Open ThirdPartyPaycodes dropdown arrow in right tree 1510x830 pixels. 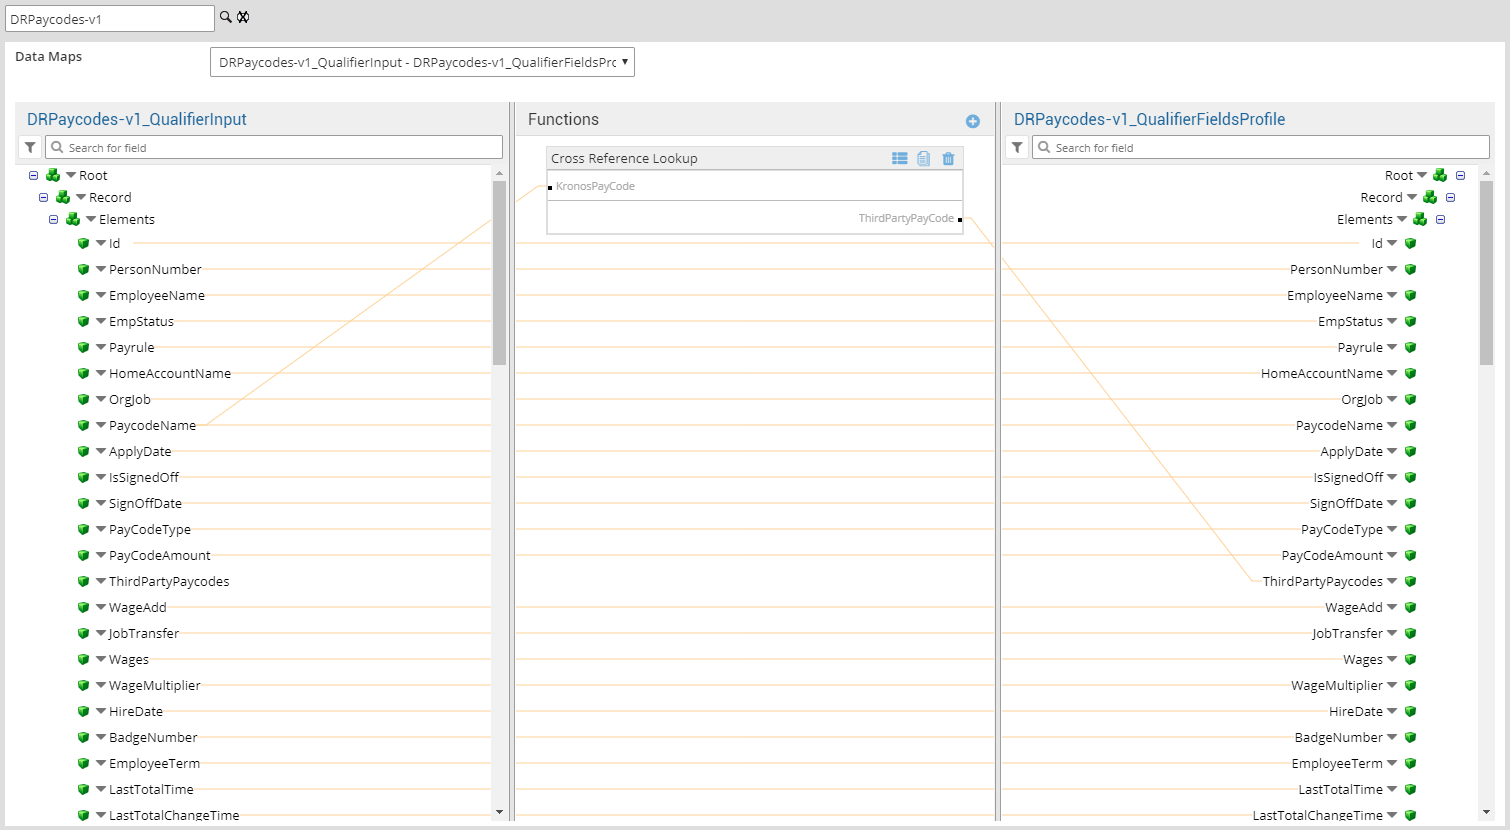pyautogui.click(x=1392, y=581)
